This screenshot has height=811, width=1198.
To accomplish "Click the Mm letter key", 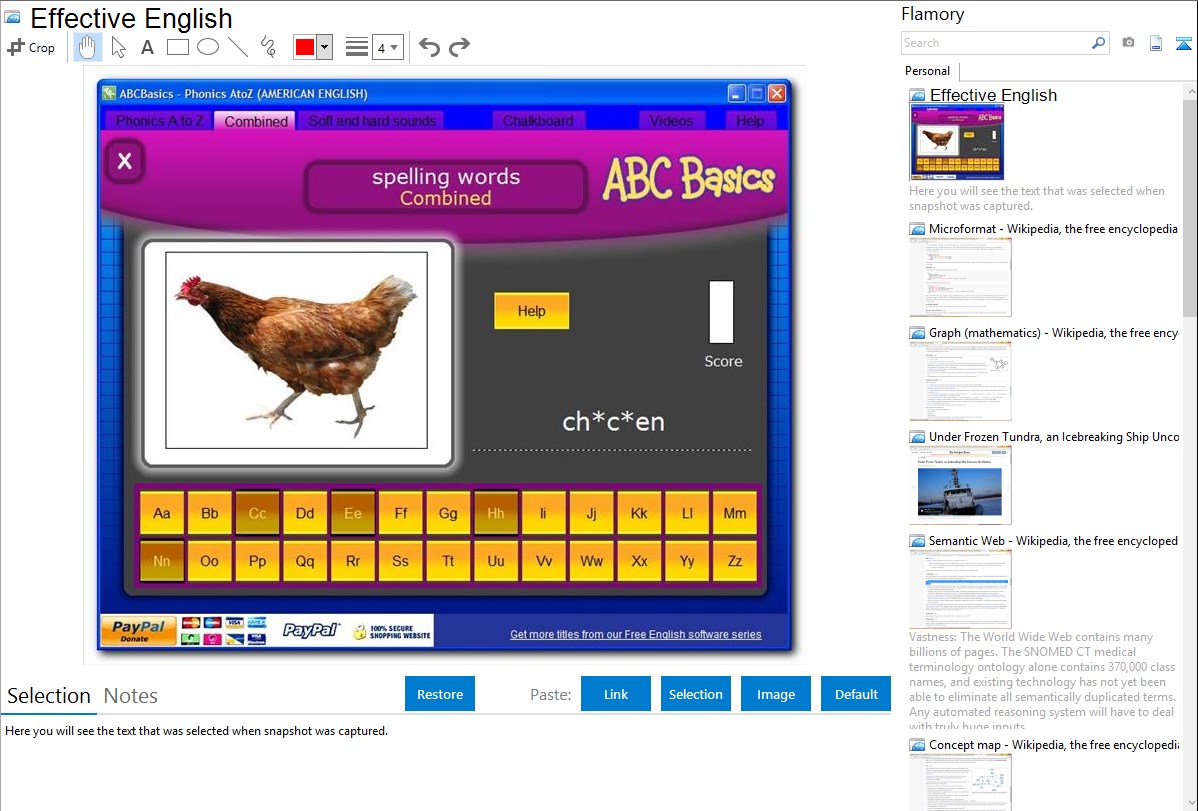I will point(734,513).
